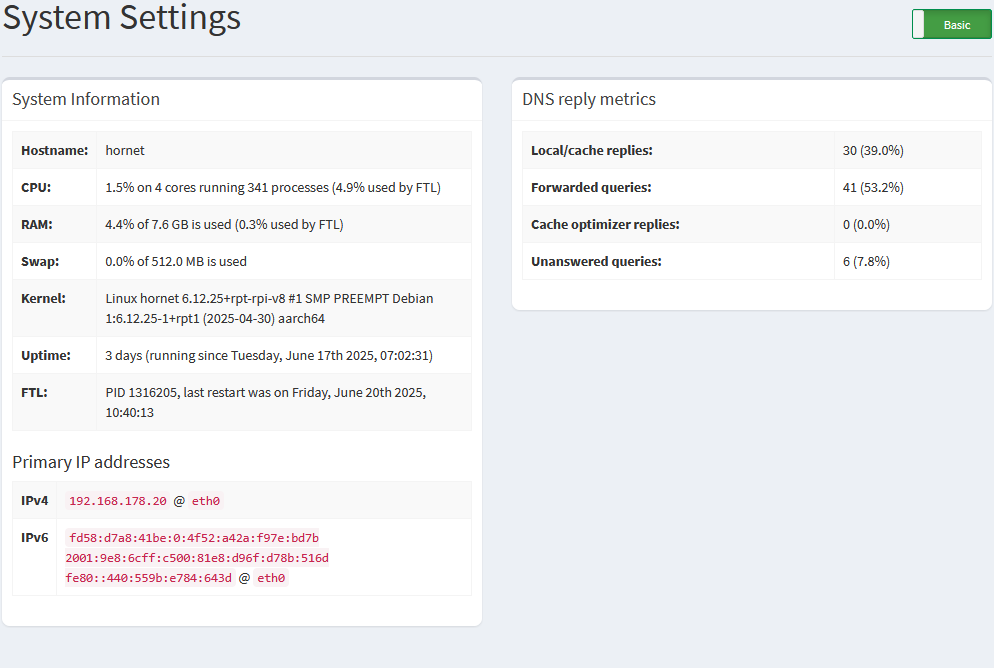
Task: Click the CPU usage value text
Action: coord(272,187)
